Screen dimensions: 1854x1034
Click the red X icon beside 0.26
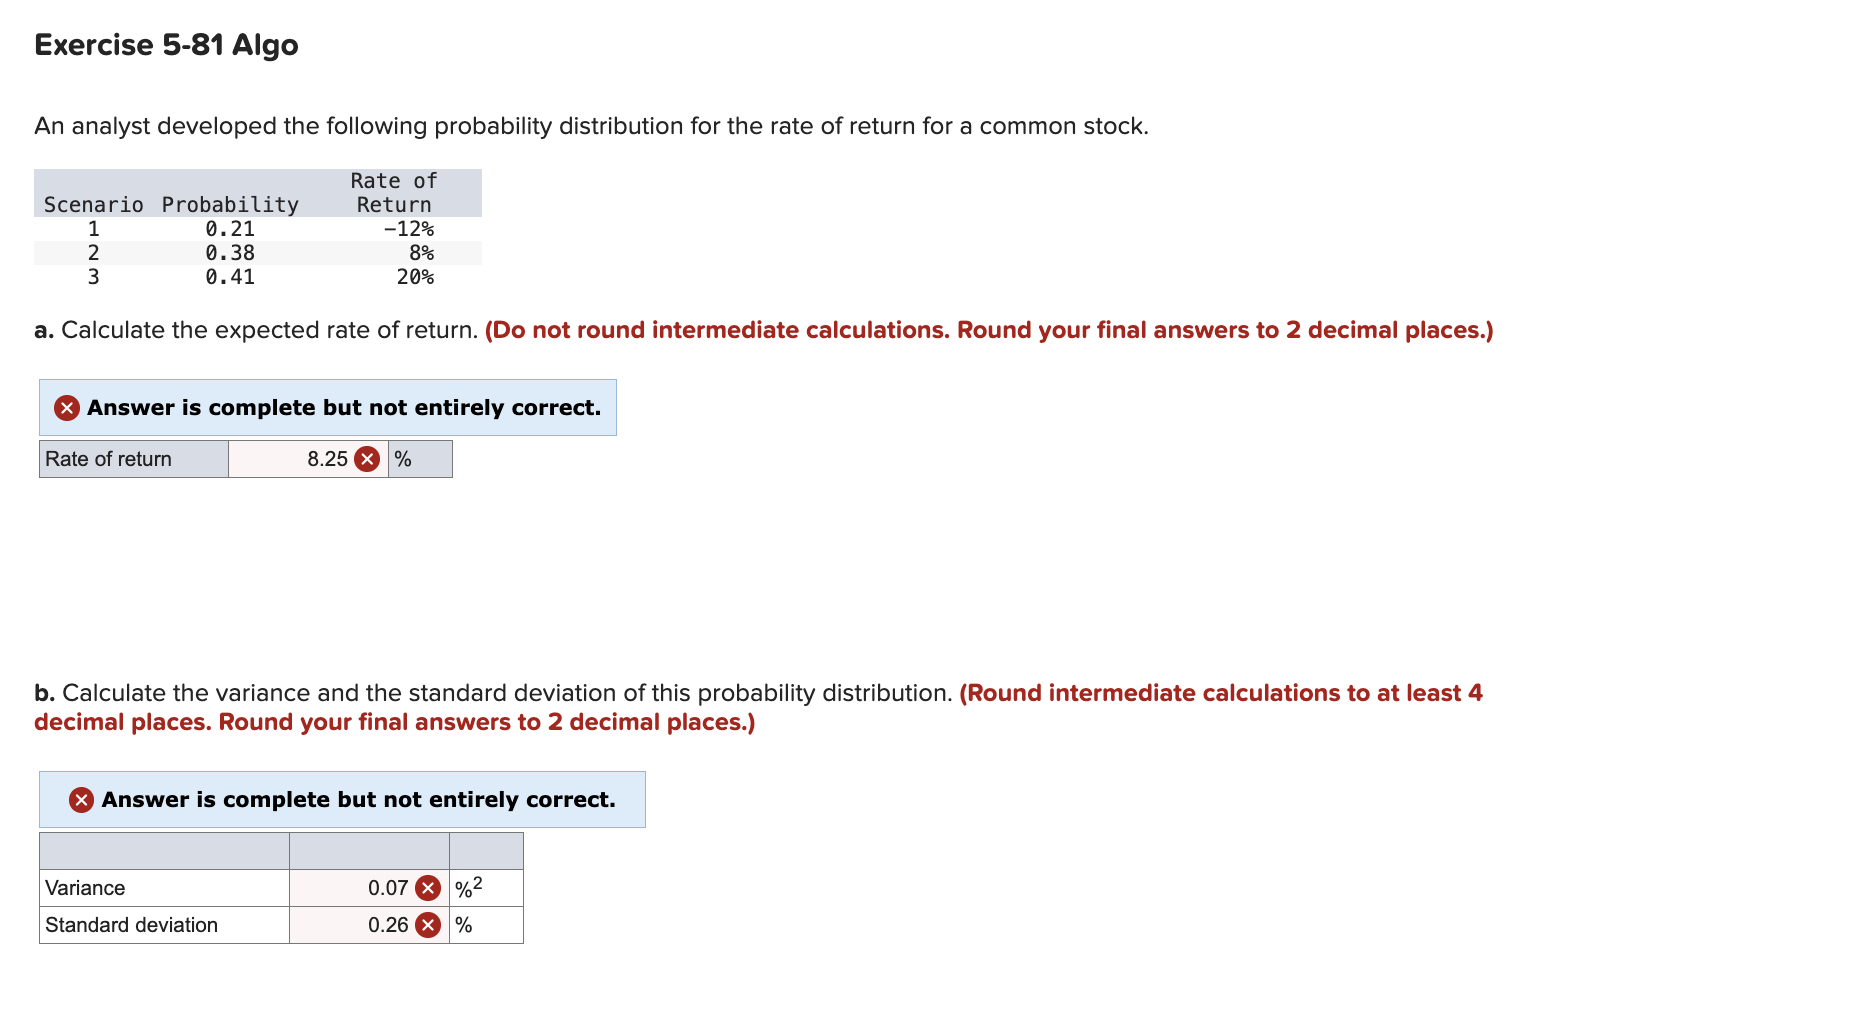coord(428,925)
